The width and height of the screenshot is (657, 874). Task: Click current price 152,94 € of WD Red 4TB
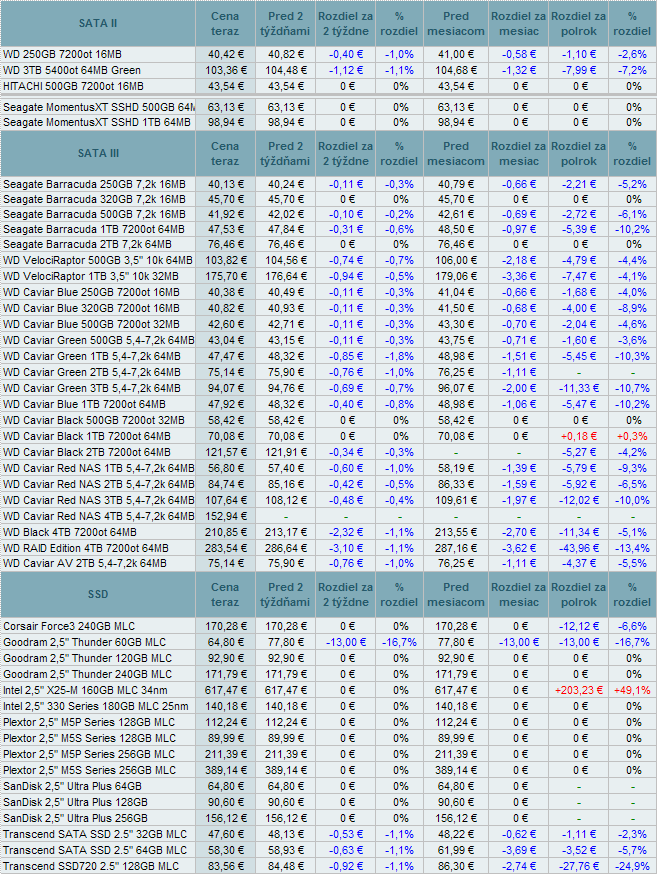225,516
